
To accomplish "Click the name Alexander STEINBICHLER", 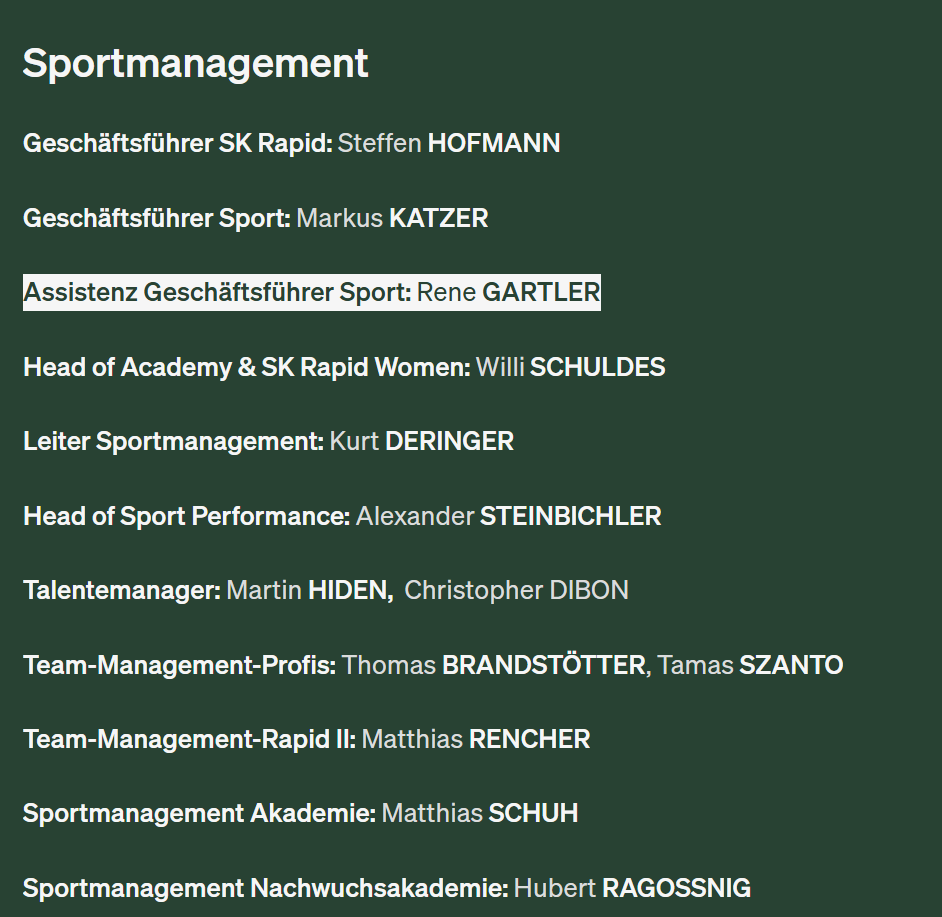I will pyautogui.click(x=508, y=516).
